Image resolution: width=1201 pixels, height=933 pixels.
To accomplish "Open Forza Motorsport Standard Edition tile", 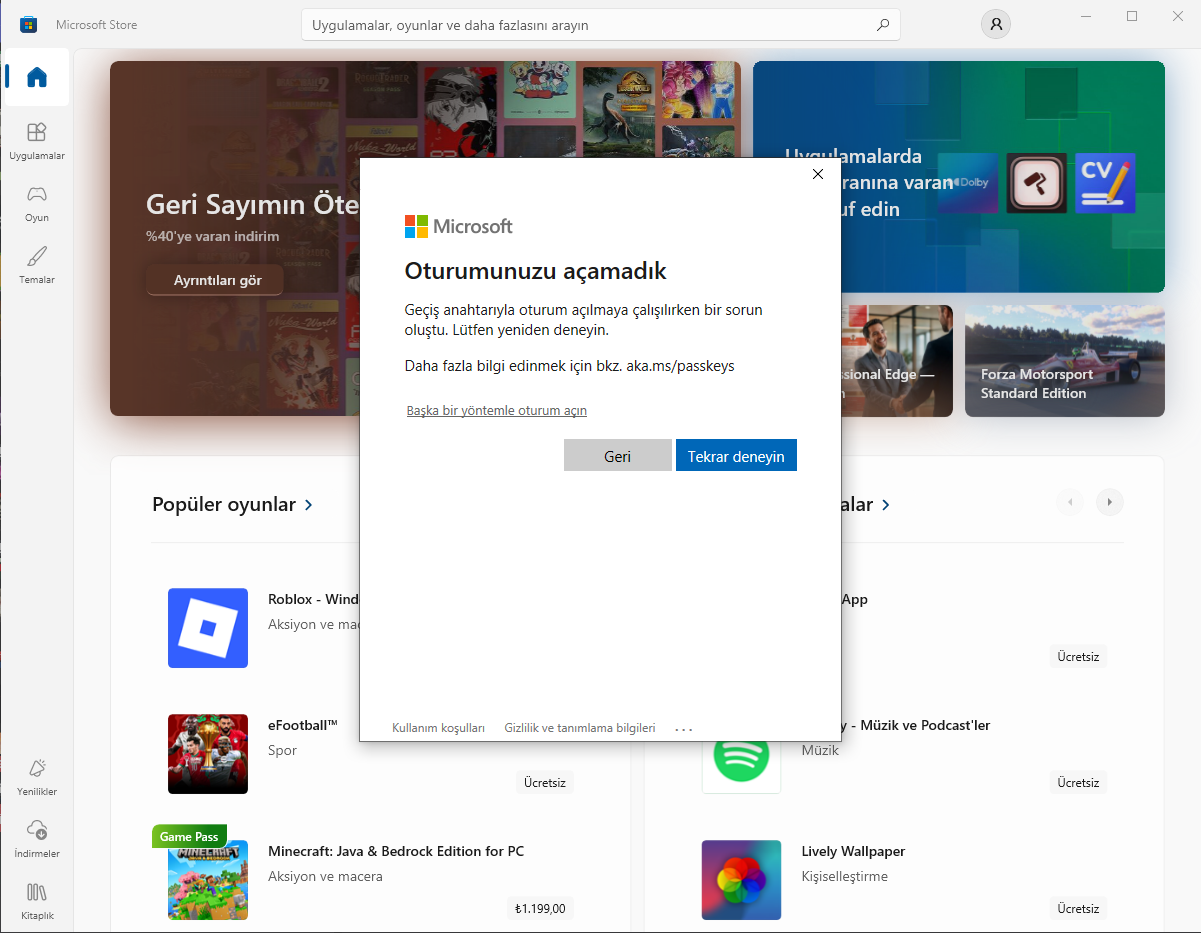I will (x=1064, y=361).
